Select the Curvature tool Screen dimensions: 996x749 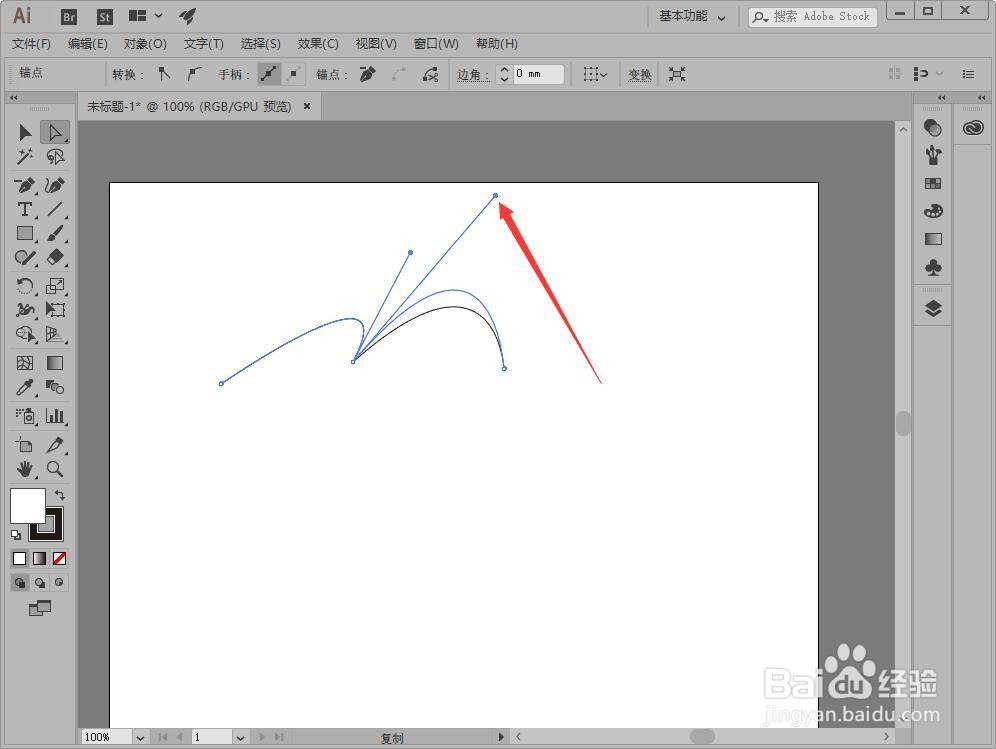(x=55, y=186)
